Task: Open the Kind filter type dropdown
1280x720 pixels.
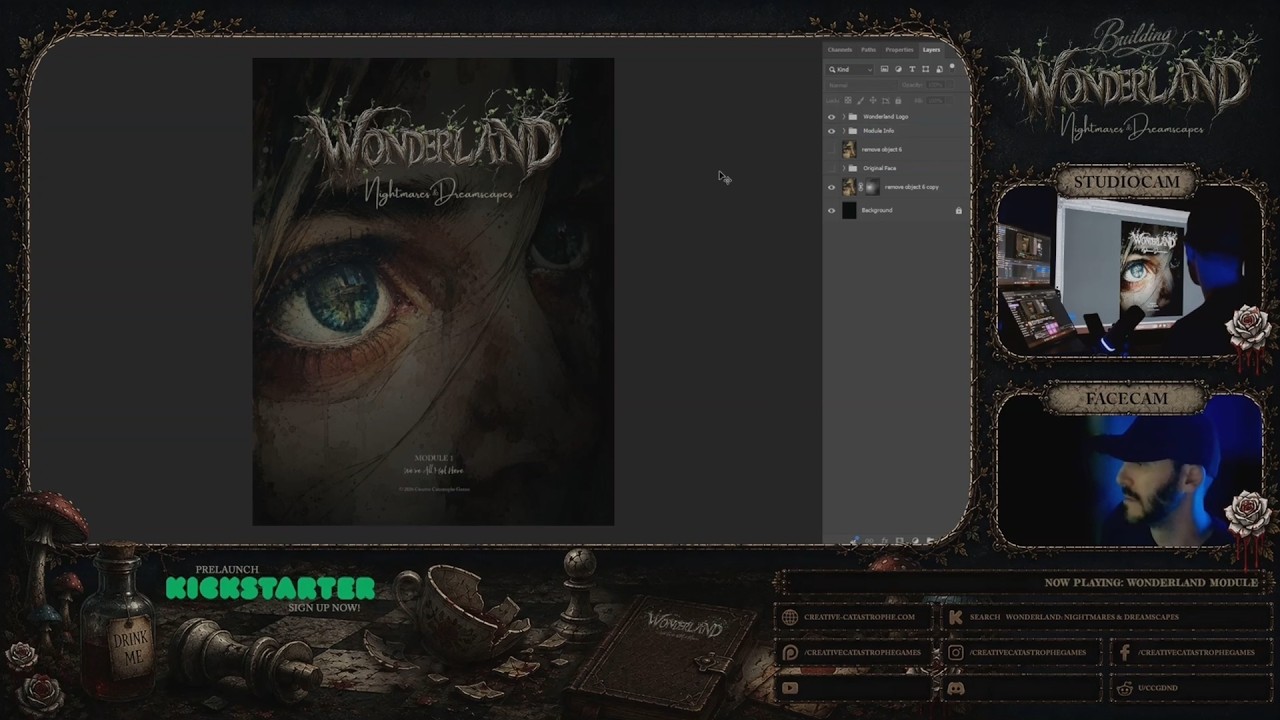Action: pos(850,69)
